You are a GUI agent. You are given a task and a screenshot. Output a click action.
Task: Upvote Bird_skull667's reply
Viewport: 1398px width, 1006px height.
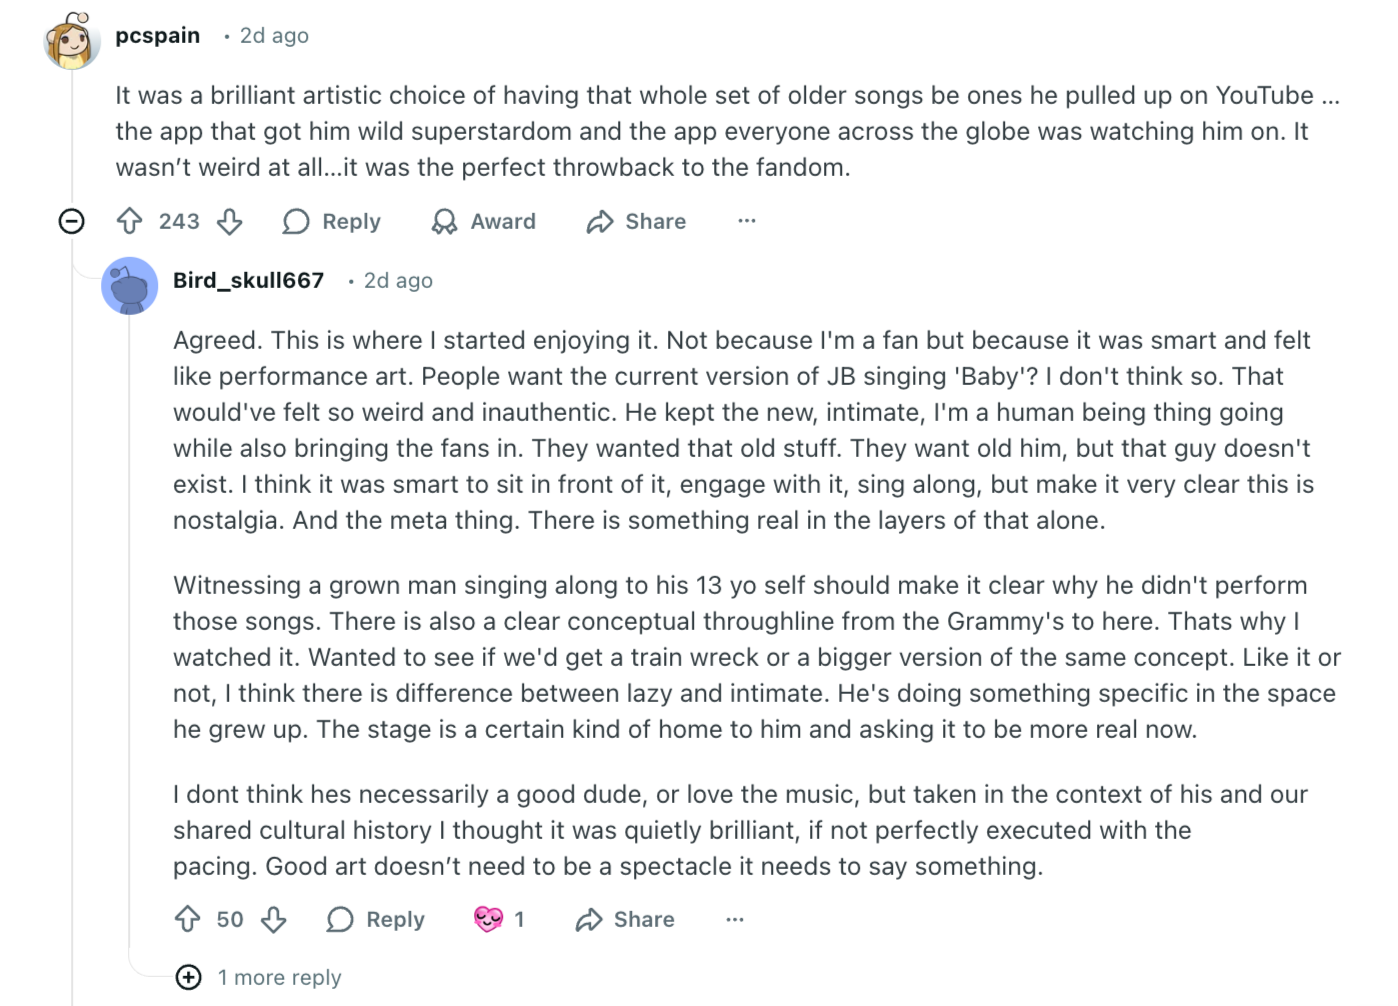[188, 919]
